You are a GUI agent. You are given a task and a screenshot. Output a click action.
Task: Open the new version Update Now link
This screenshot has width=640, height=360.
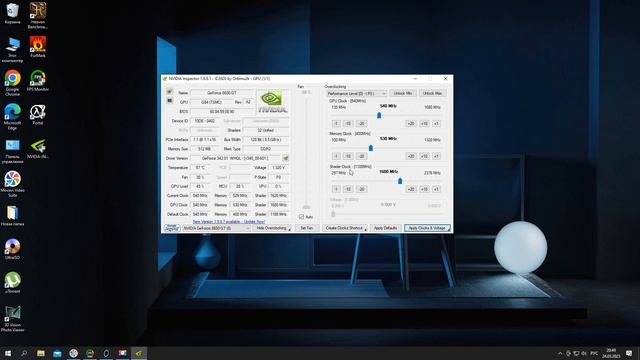point(229,222)
